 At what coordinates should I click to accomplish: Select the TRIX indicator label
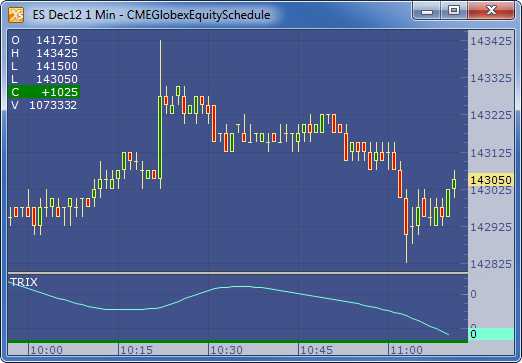point(24,282)
